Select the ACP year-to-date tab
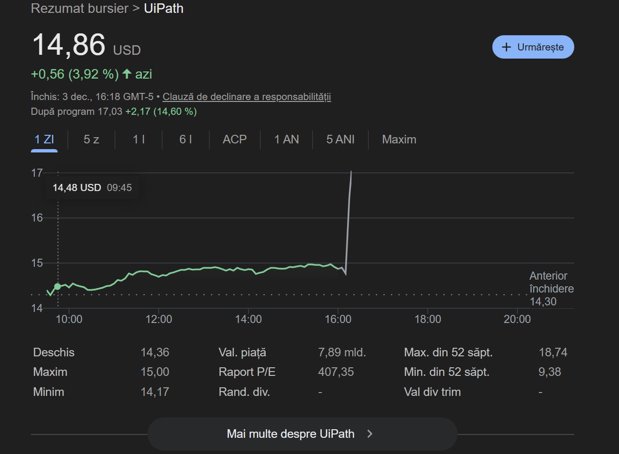The height and width of the screenshot is (454, 619). [234, 140]
